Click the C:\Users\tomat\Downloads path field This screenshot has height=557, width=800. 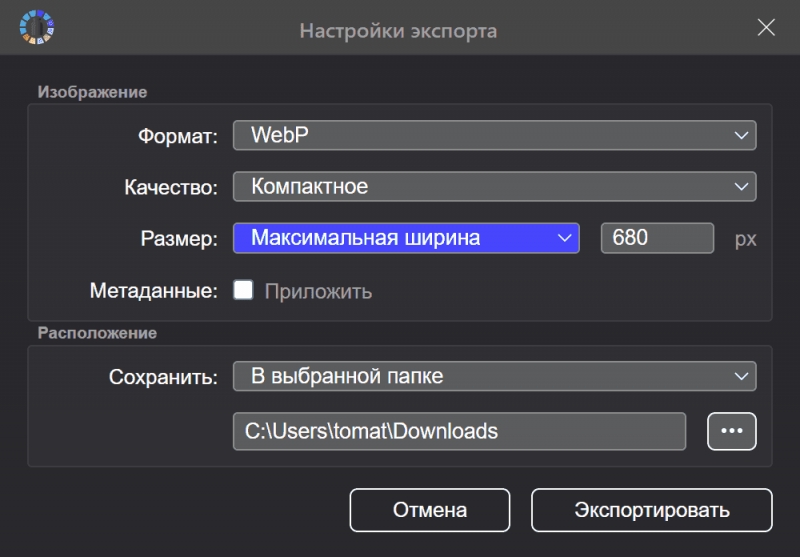[459, 432]
